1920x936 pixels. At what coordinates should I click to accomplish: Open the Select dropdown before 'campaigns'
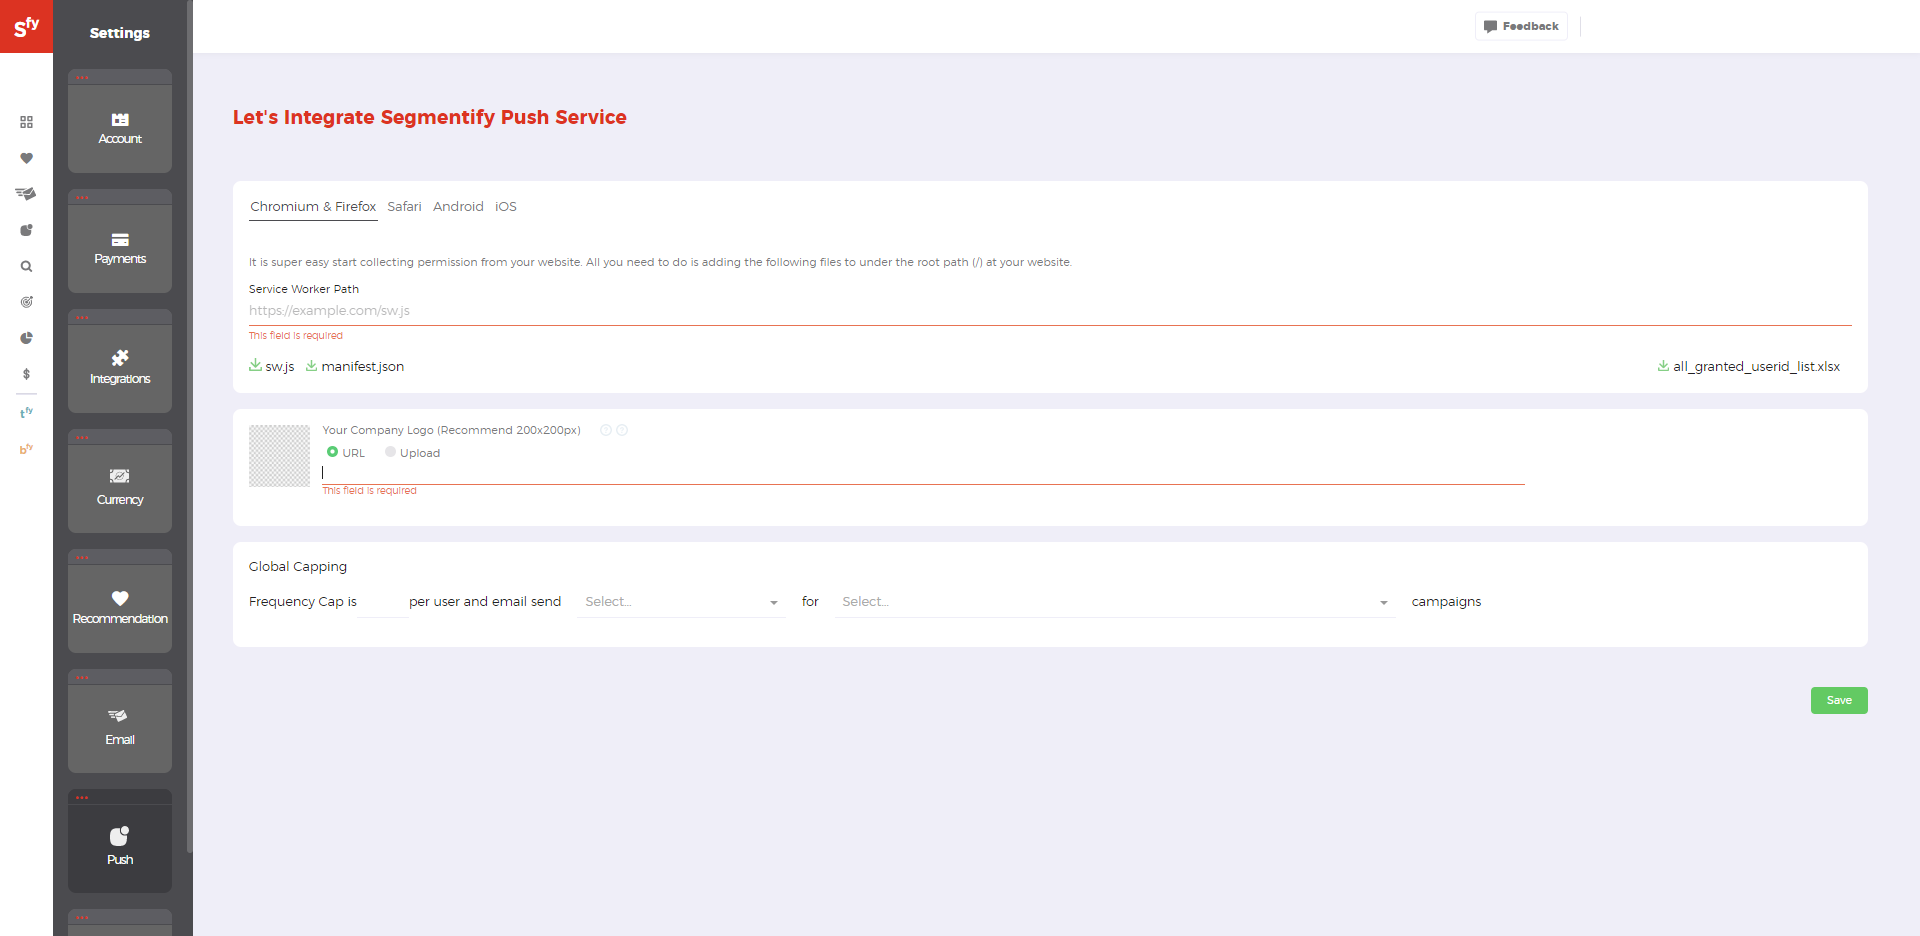tap(1115, 602)
